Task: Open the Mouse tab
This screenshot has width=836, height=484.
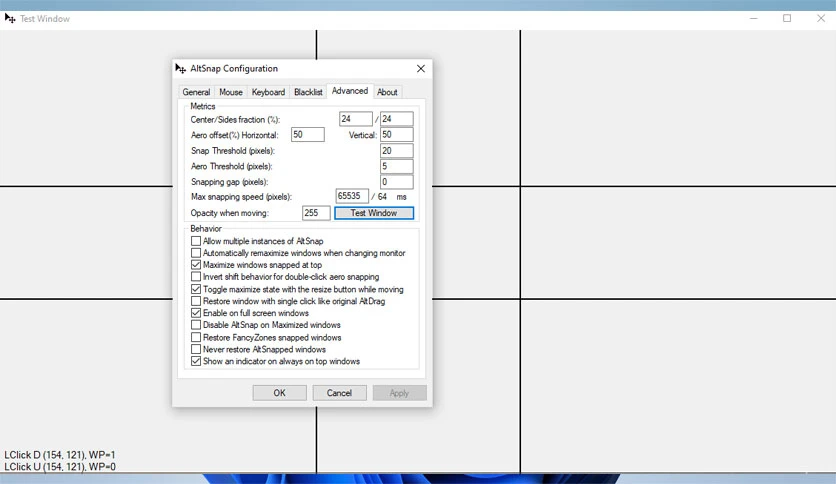Action: (231, 92)
